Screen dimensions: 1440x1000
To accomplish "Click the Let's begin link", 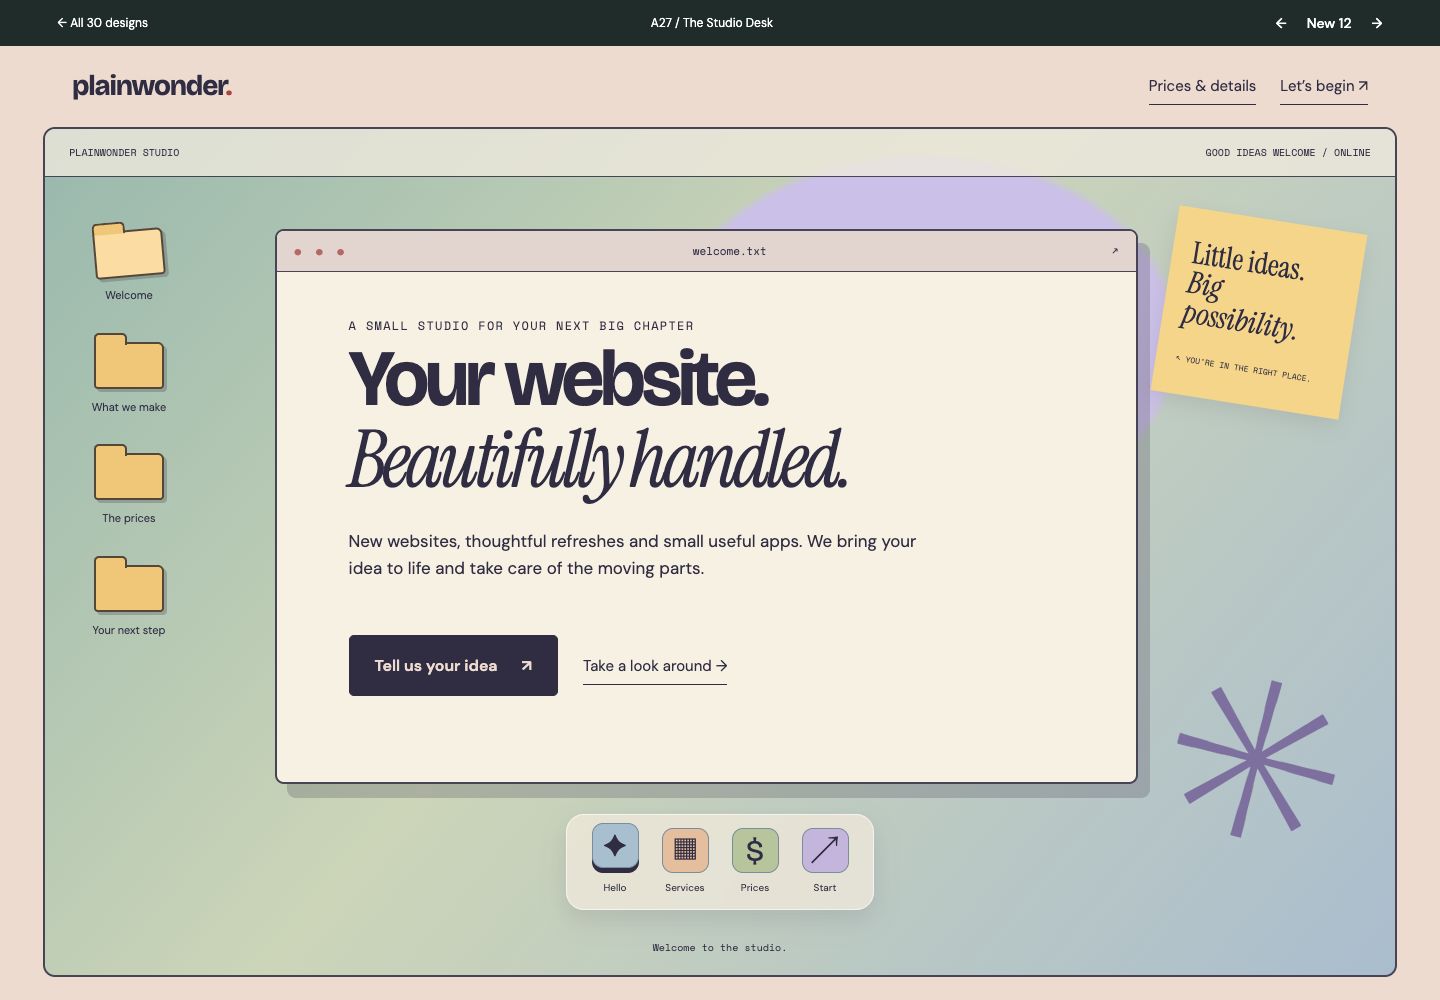I will [x=1324, y=87].
